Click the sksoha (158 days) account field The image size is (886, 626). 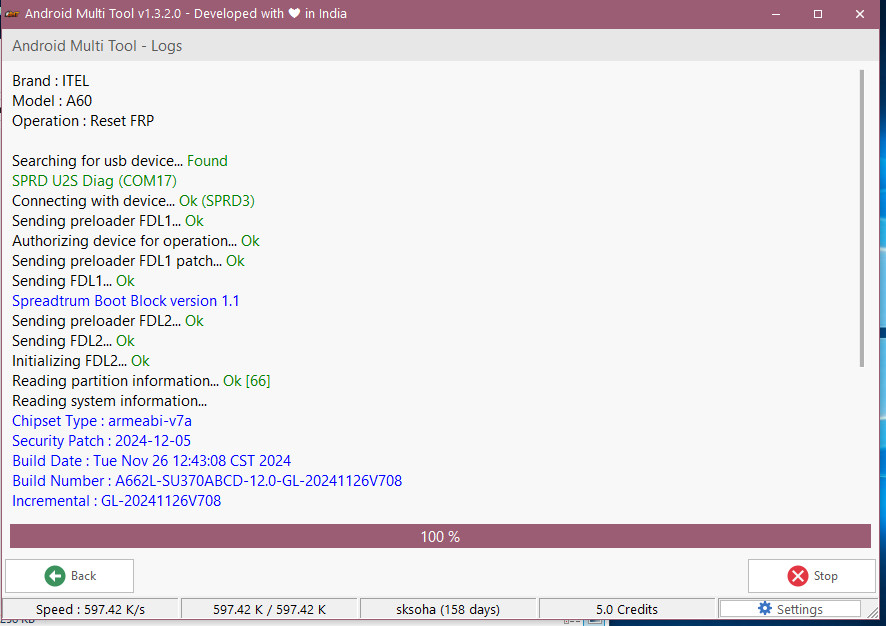coord(448,609)
